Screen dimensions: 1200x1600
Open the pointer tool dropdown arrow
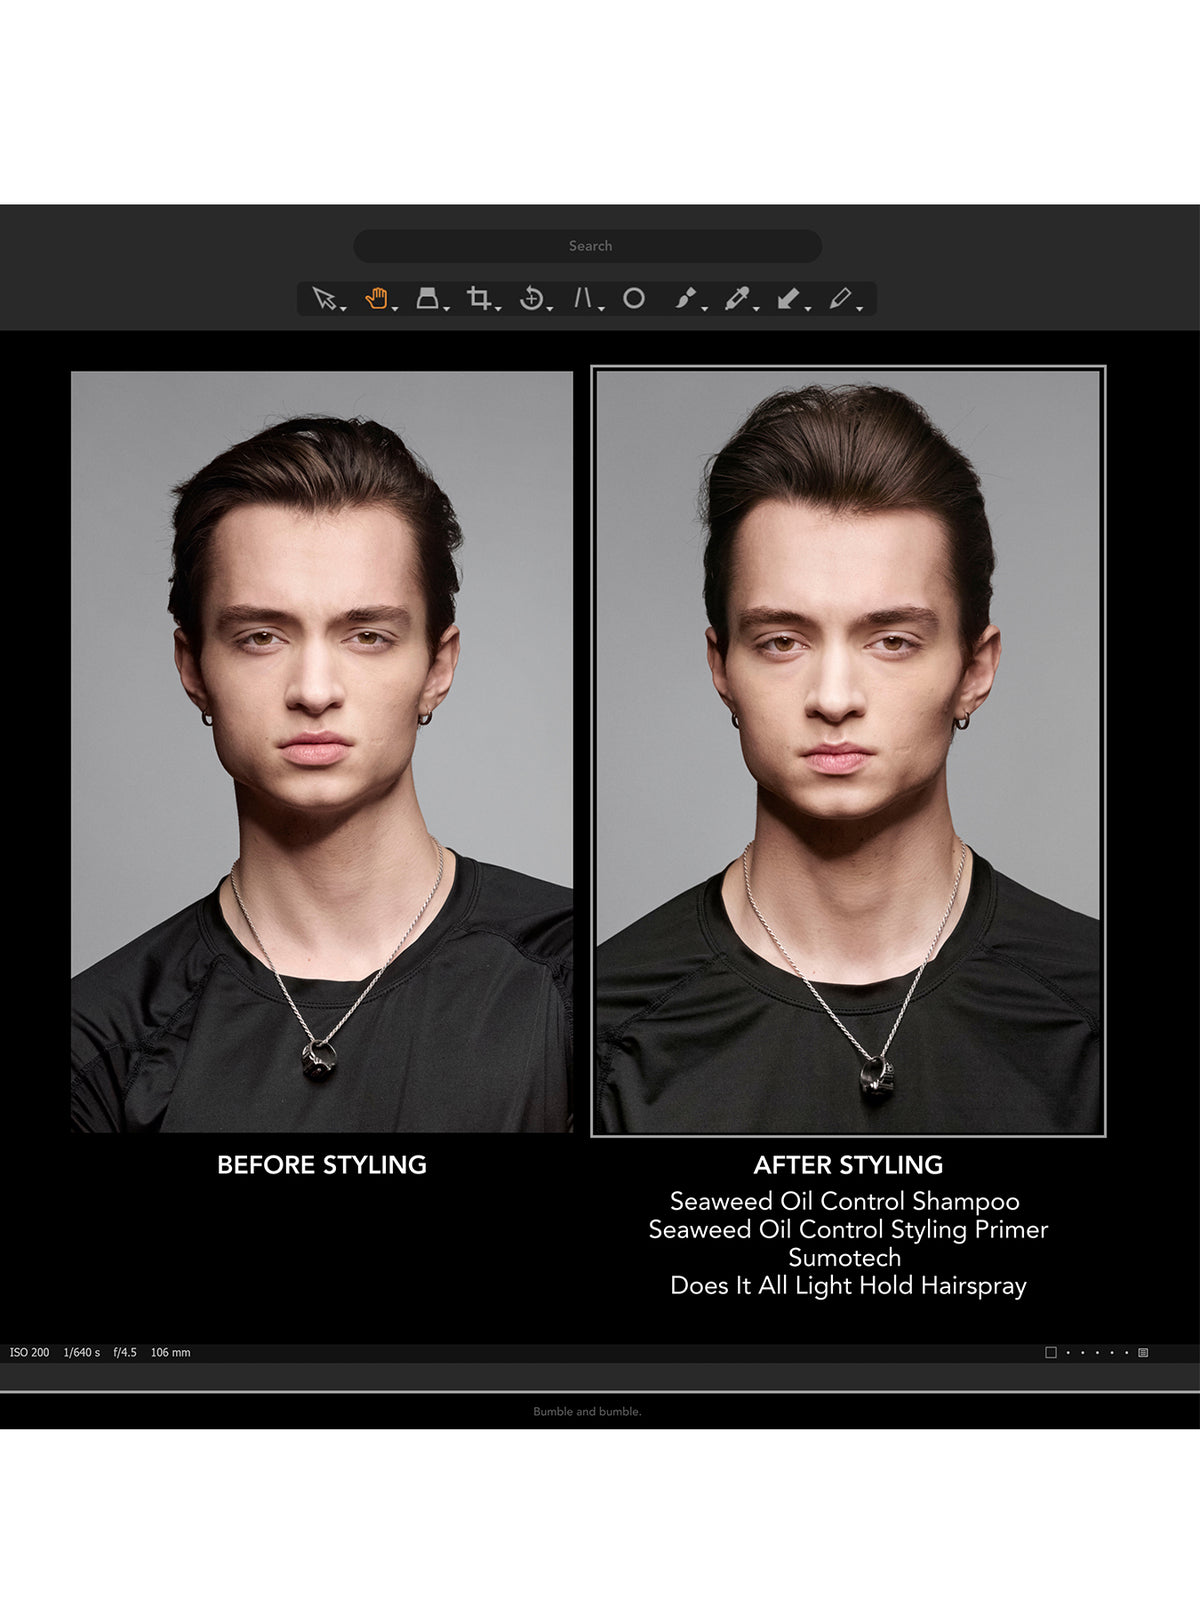343,309
